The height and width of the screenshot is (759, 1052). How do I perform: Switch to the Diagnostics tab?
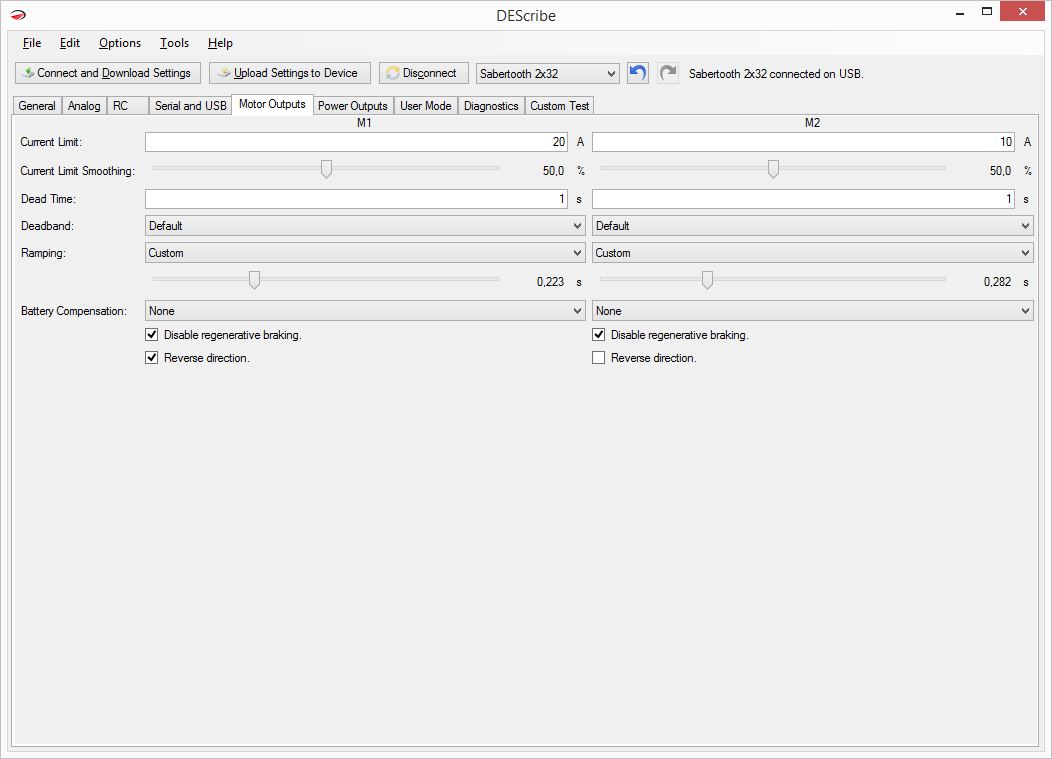click(491, 106)
